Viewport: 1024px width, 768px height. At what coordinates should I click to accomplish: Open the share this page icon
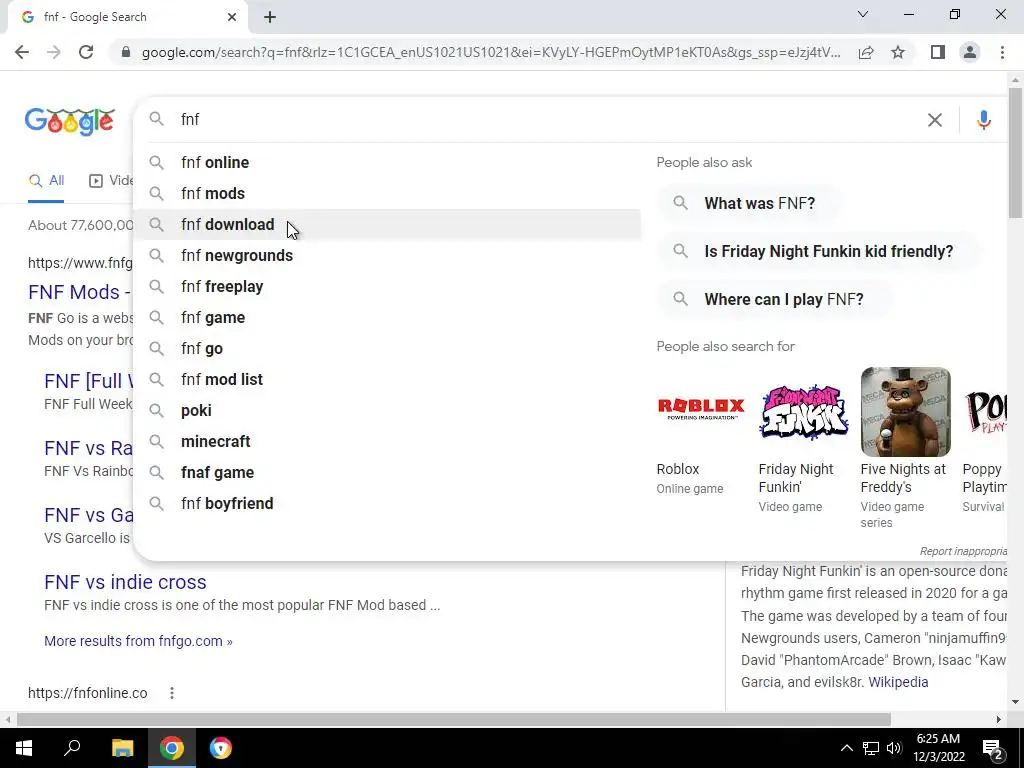point(866,52)
